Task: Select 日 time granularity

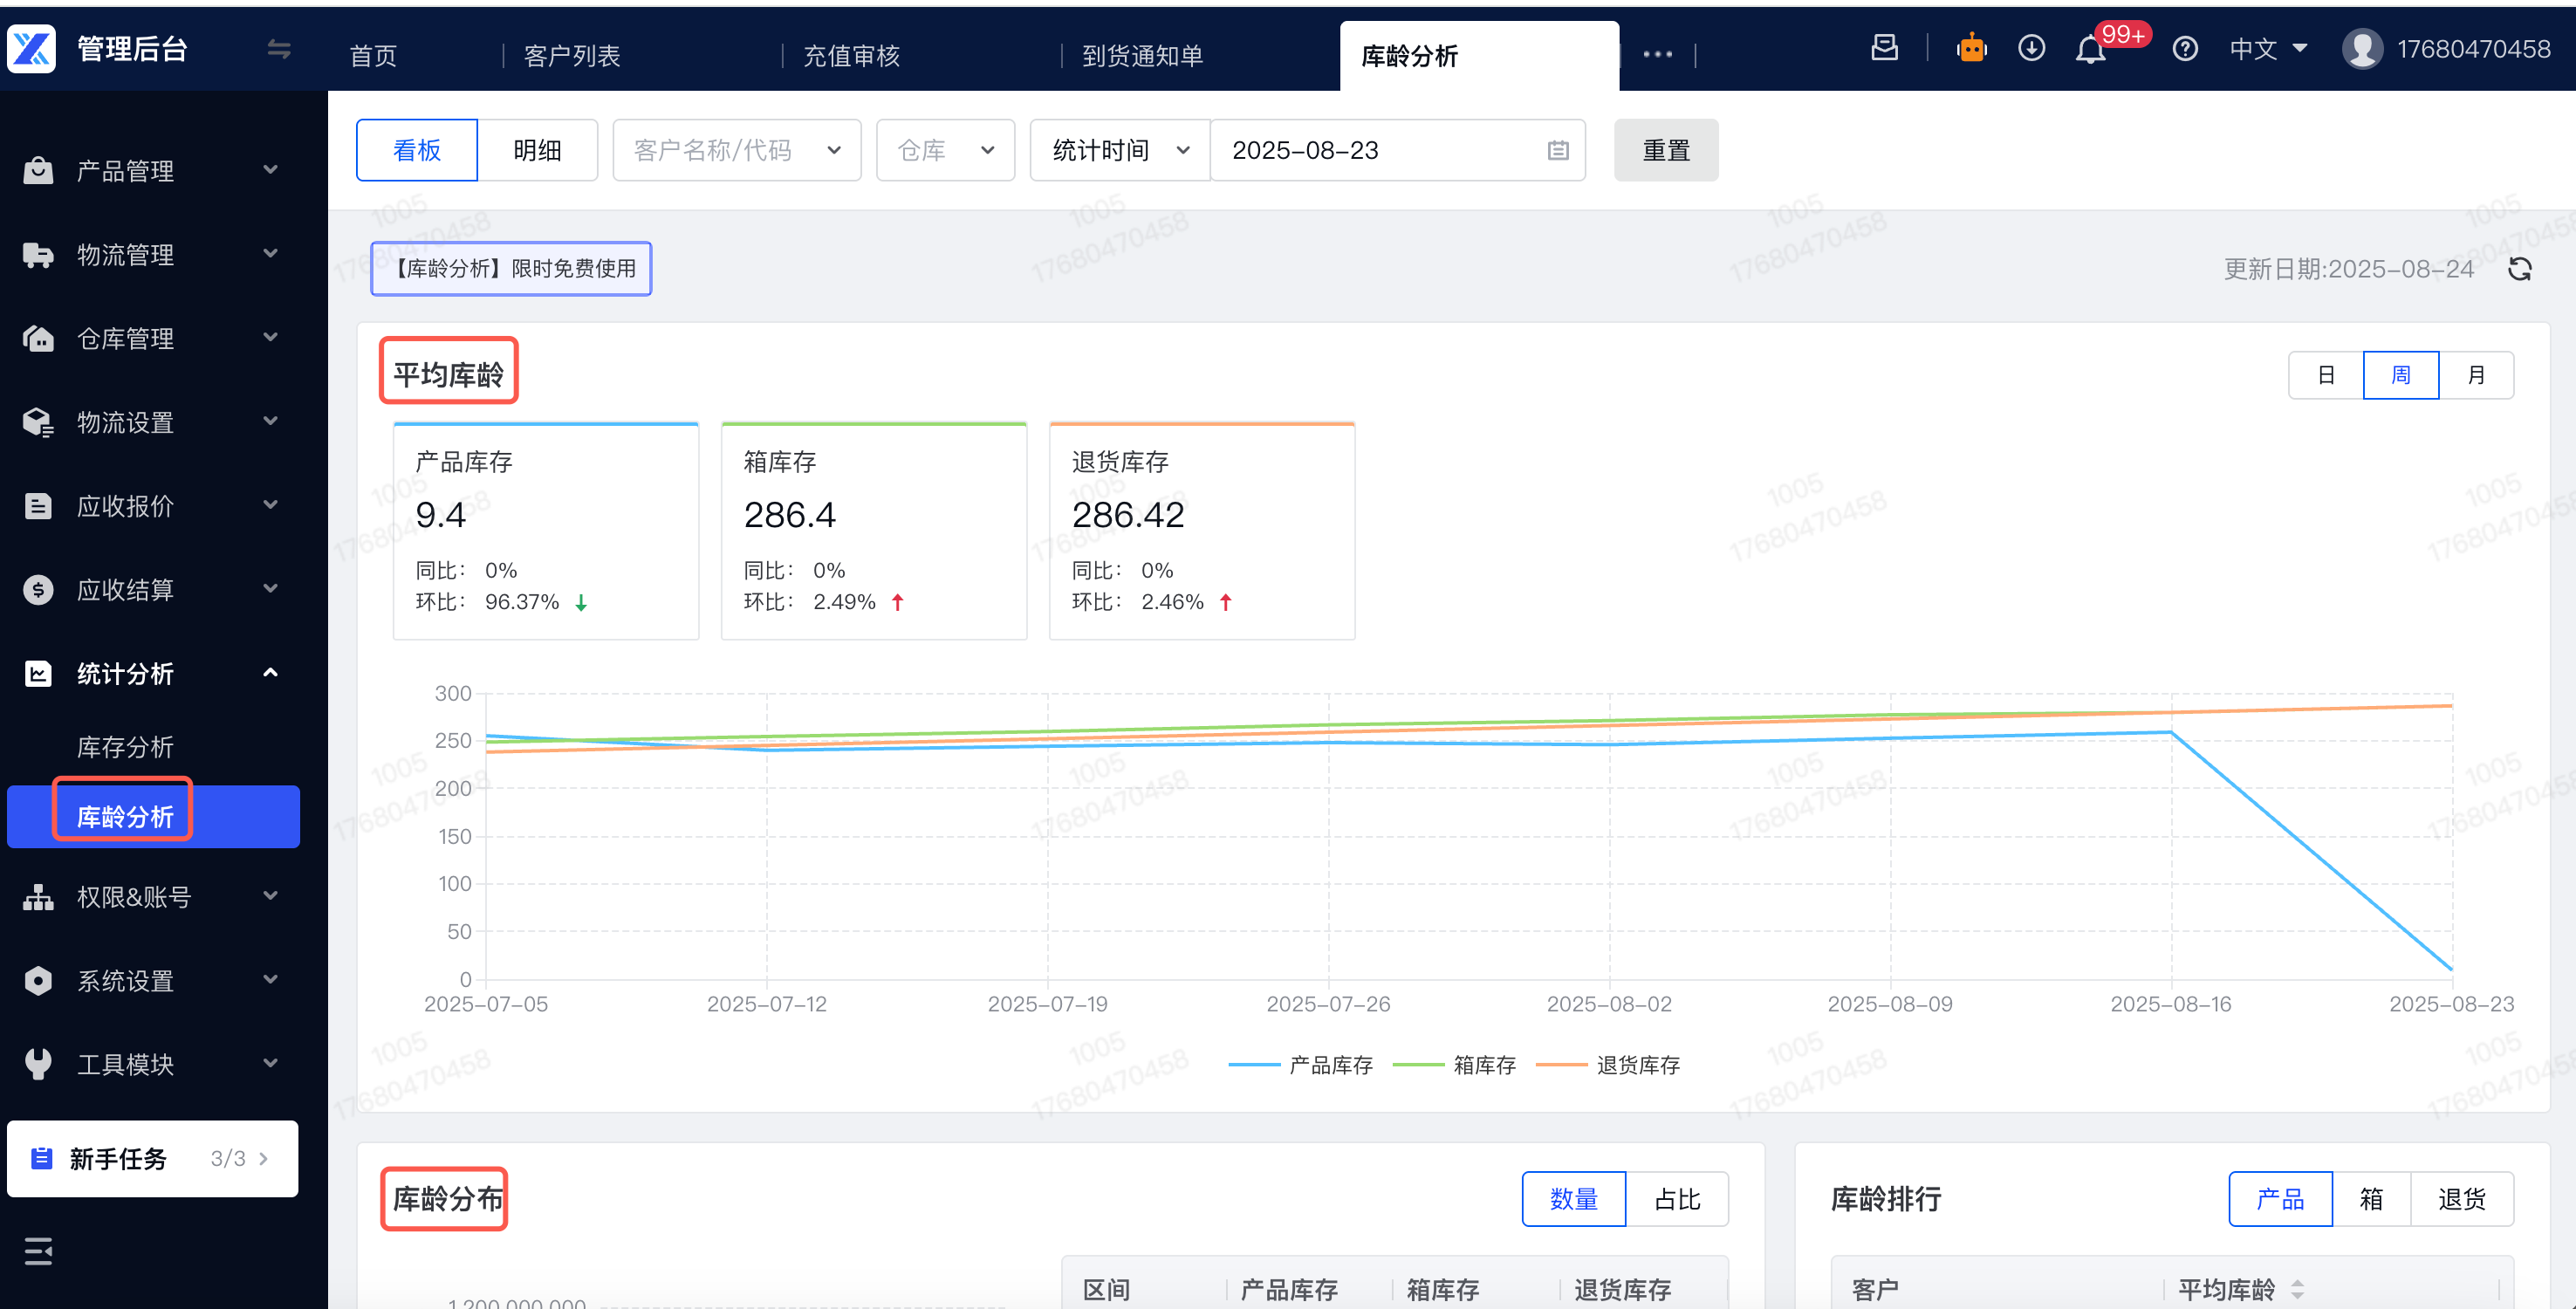Action: click(x=2326, y=376)
